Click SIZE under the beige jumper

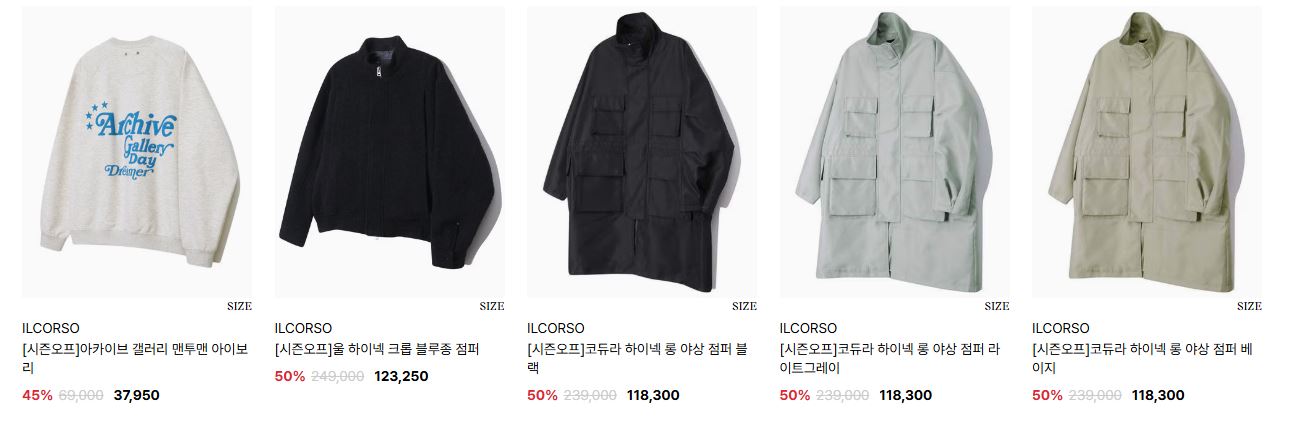click(1250, 306)
